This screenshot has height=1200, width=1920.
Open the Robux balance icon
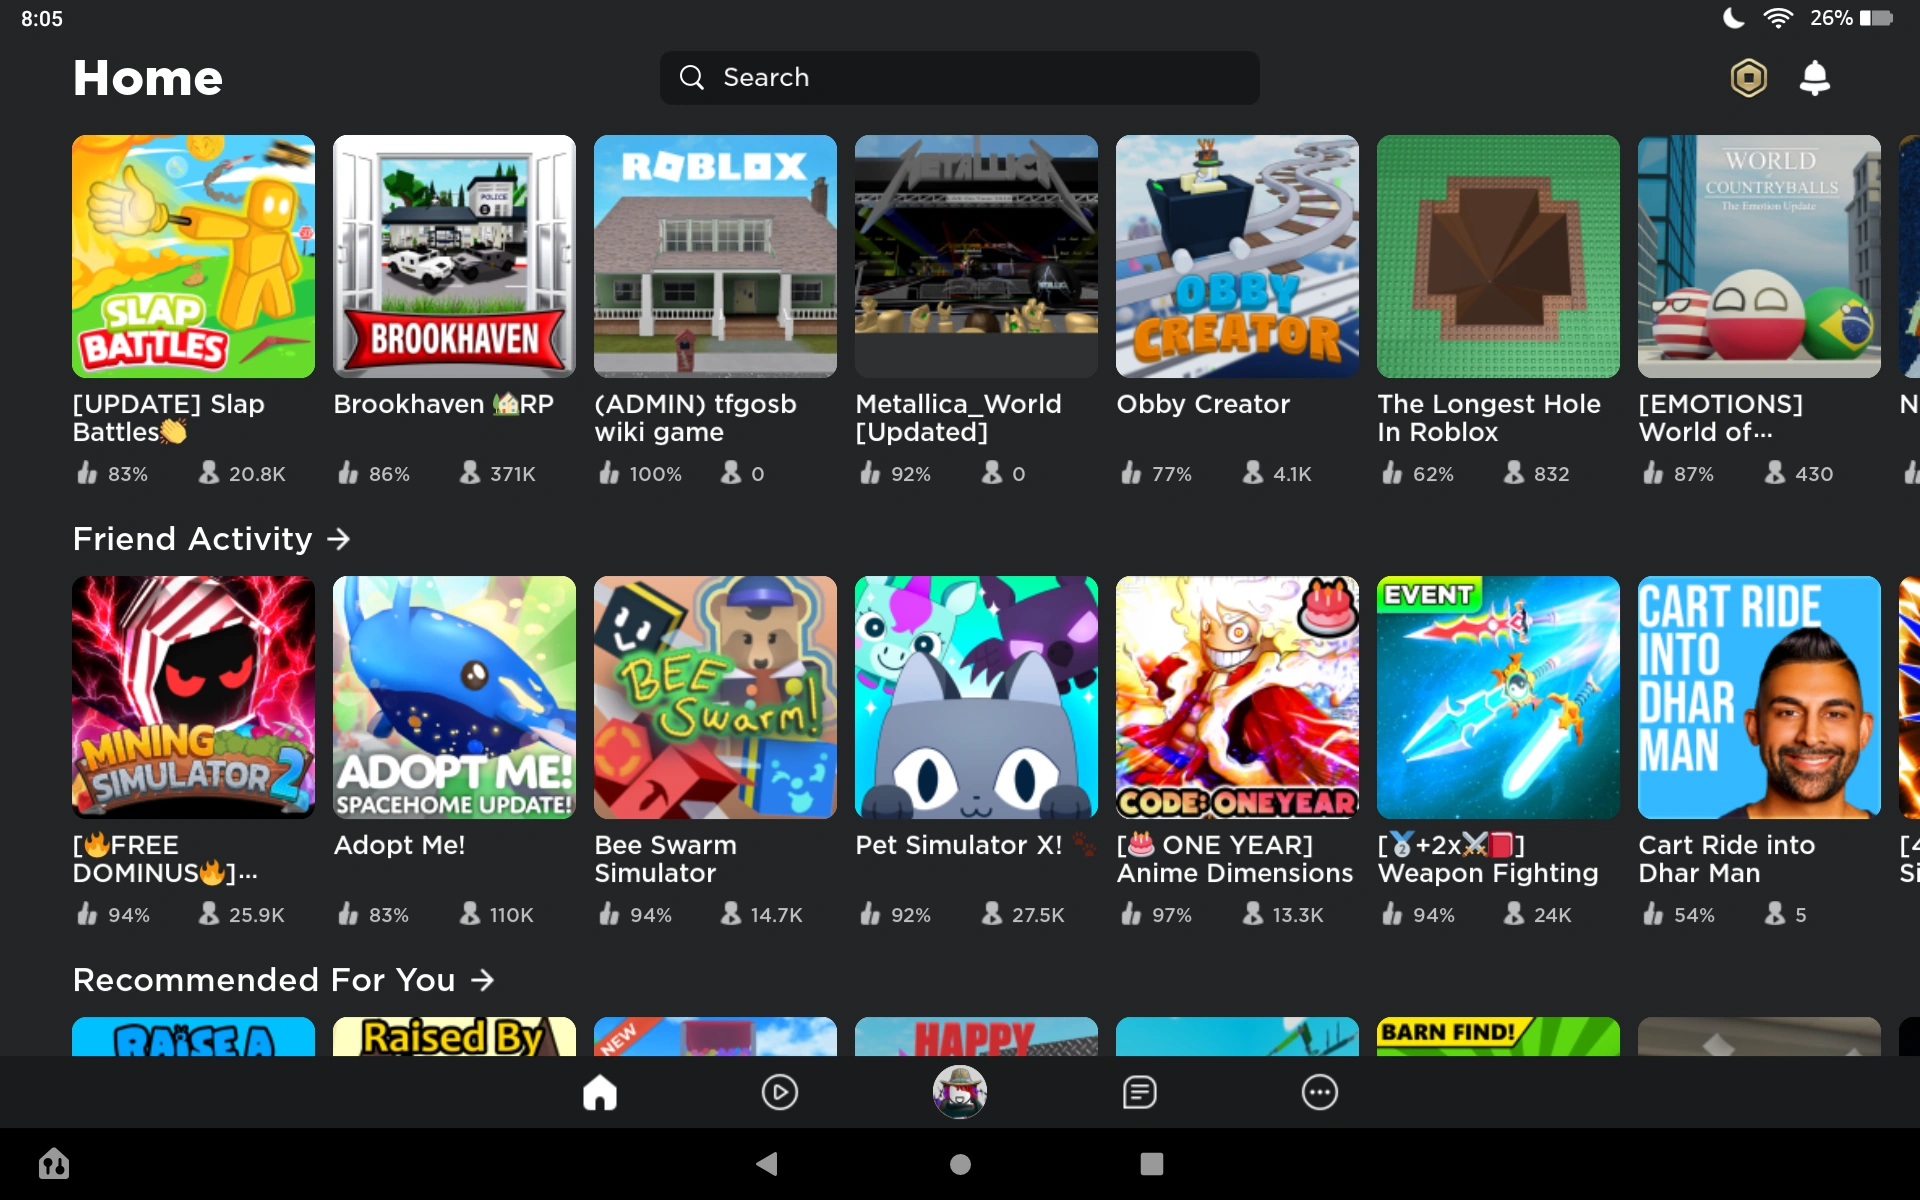1748,77
